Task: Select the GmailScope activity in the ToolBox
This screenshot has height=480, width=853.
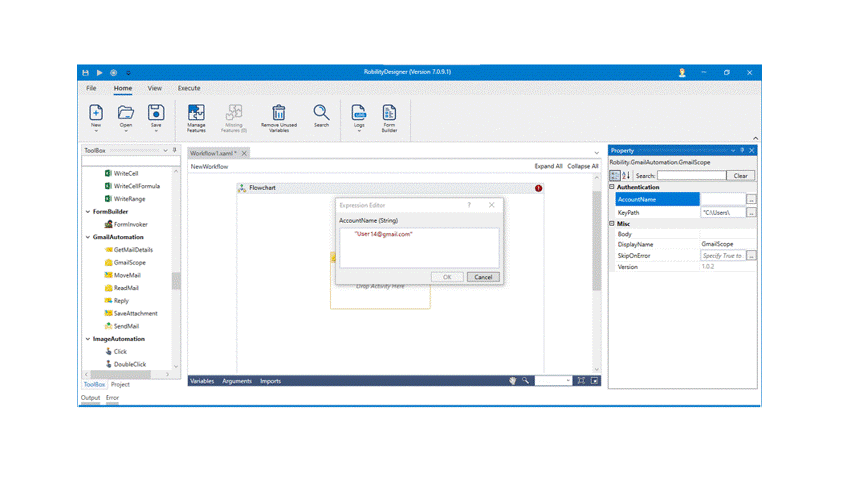Action: (x=129, y=262)
